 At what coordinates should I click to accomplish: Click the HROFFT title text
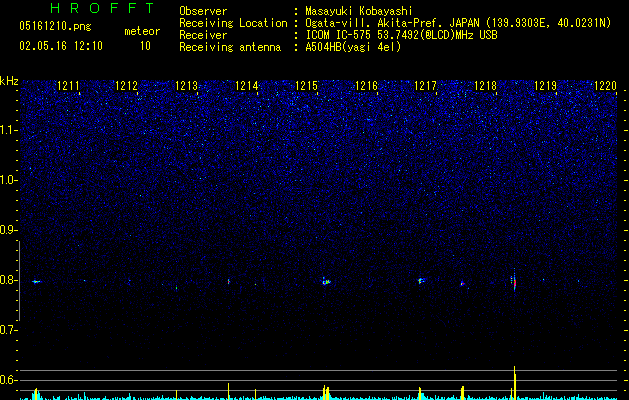102,8
